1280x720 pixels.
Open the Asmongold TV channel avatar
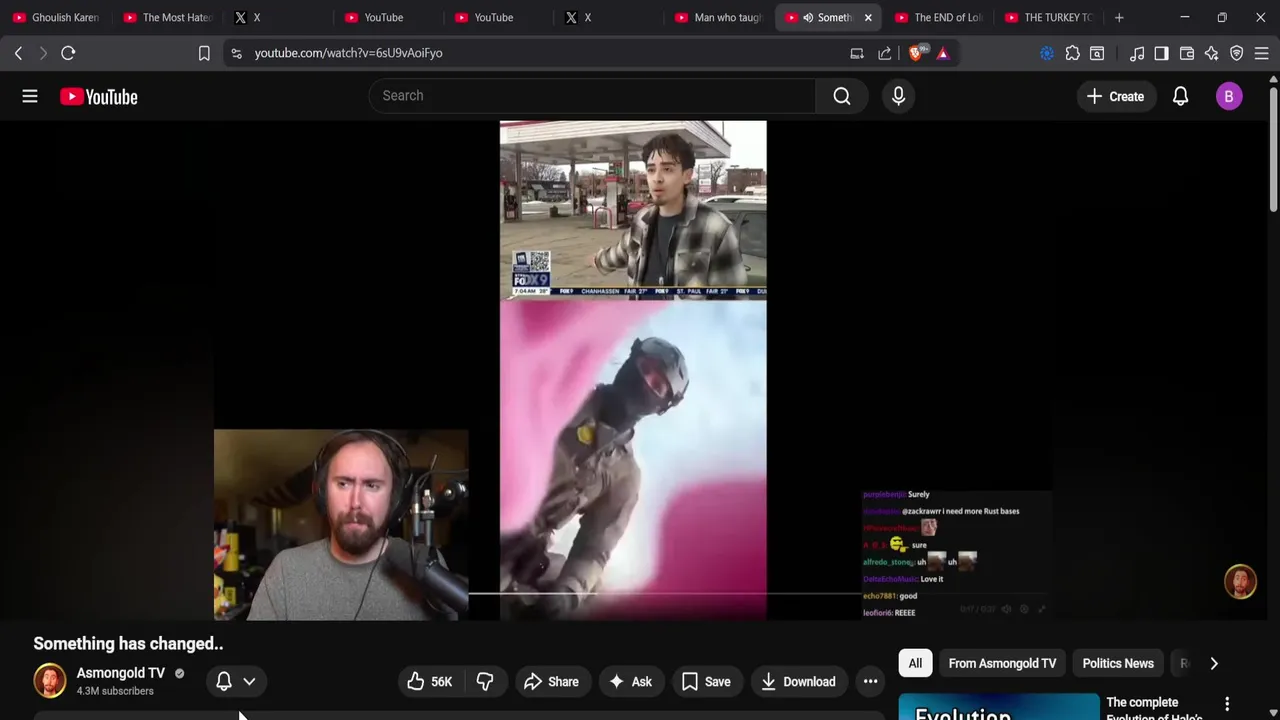tap(50, 681)
